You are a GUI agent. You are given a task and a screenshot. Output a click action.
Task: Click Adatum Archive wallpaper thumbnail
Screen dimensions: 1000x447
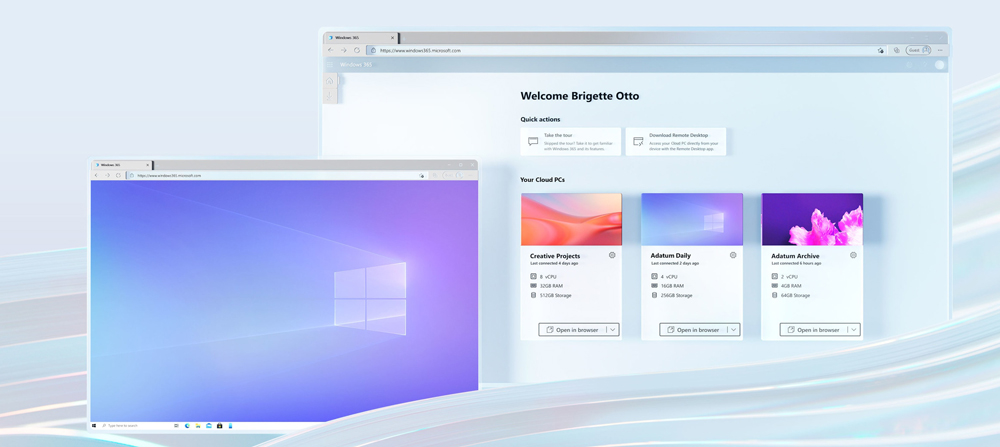click(812, 219)
